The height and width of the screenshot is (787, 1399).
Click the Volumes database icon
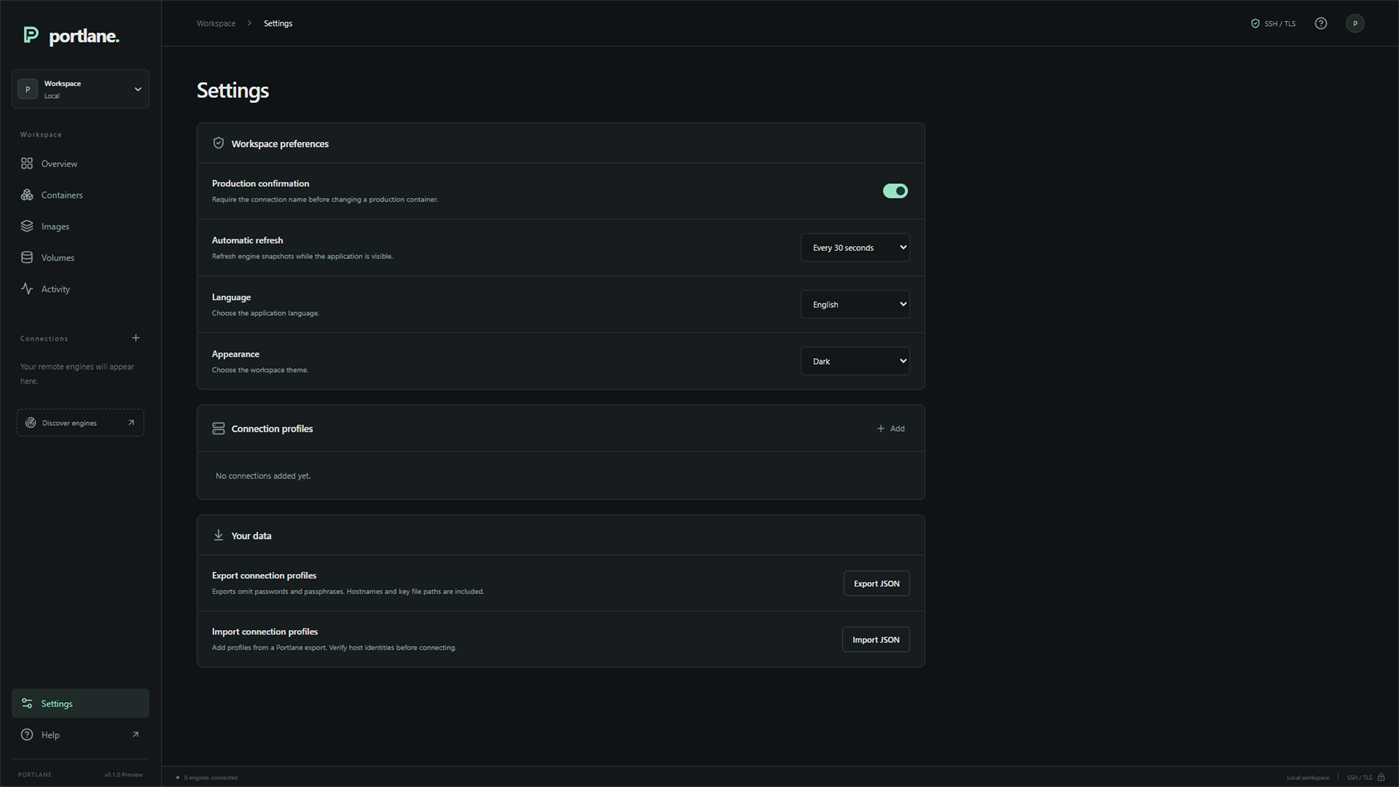point(27,257)
